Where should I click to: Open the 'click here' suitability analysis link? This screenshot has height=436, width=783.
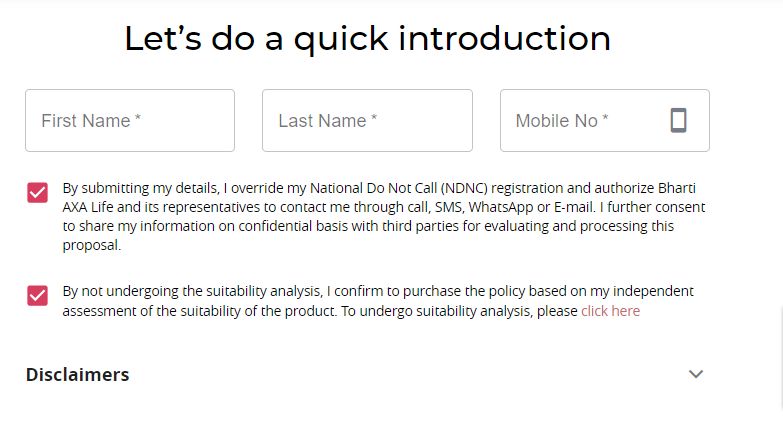pos(610,311)
